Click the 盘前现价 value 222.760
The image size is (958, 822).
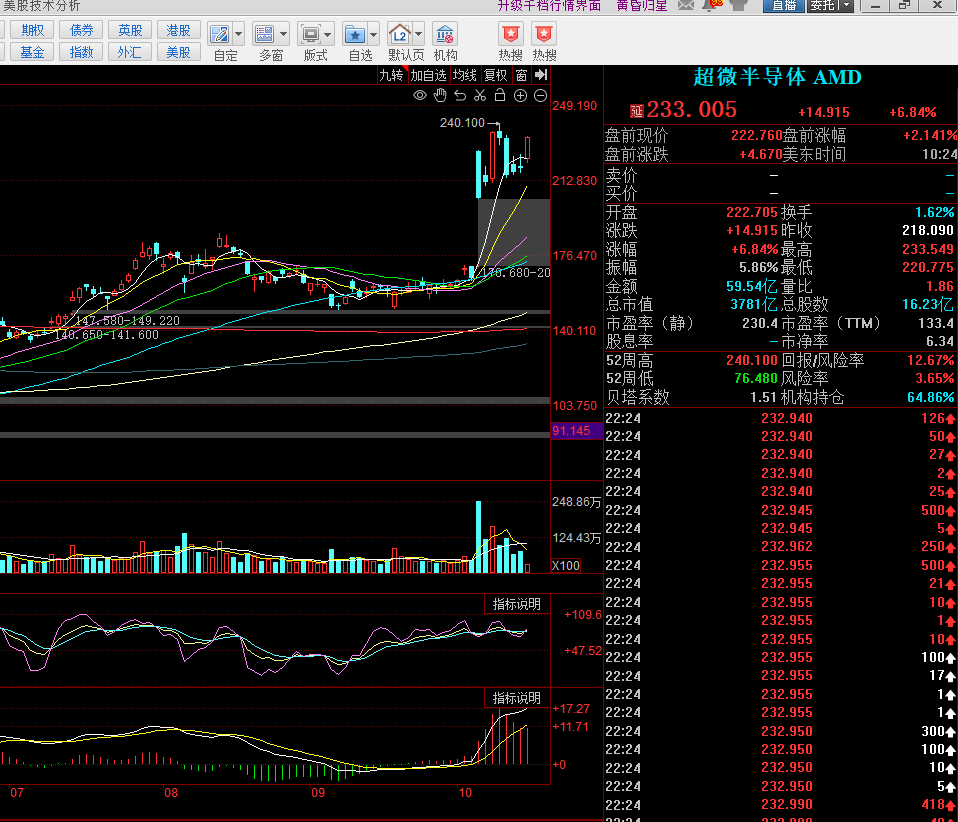pyautogui.click(x=756, y=135)
